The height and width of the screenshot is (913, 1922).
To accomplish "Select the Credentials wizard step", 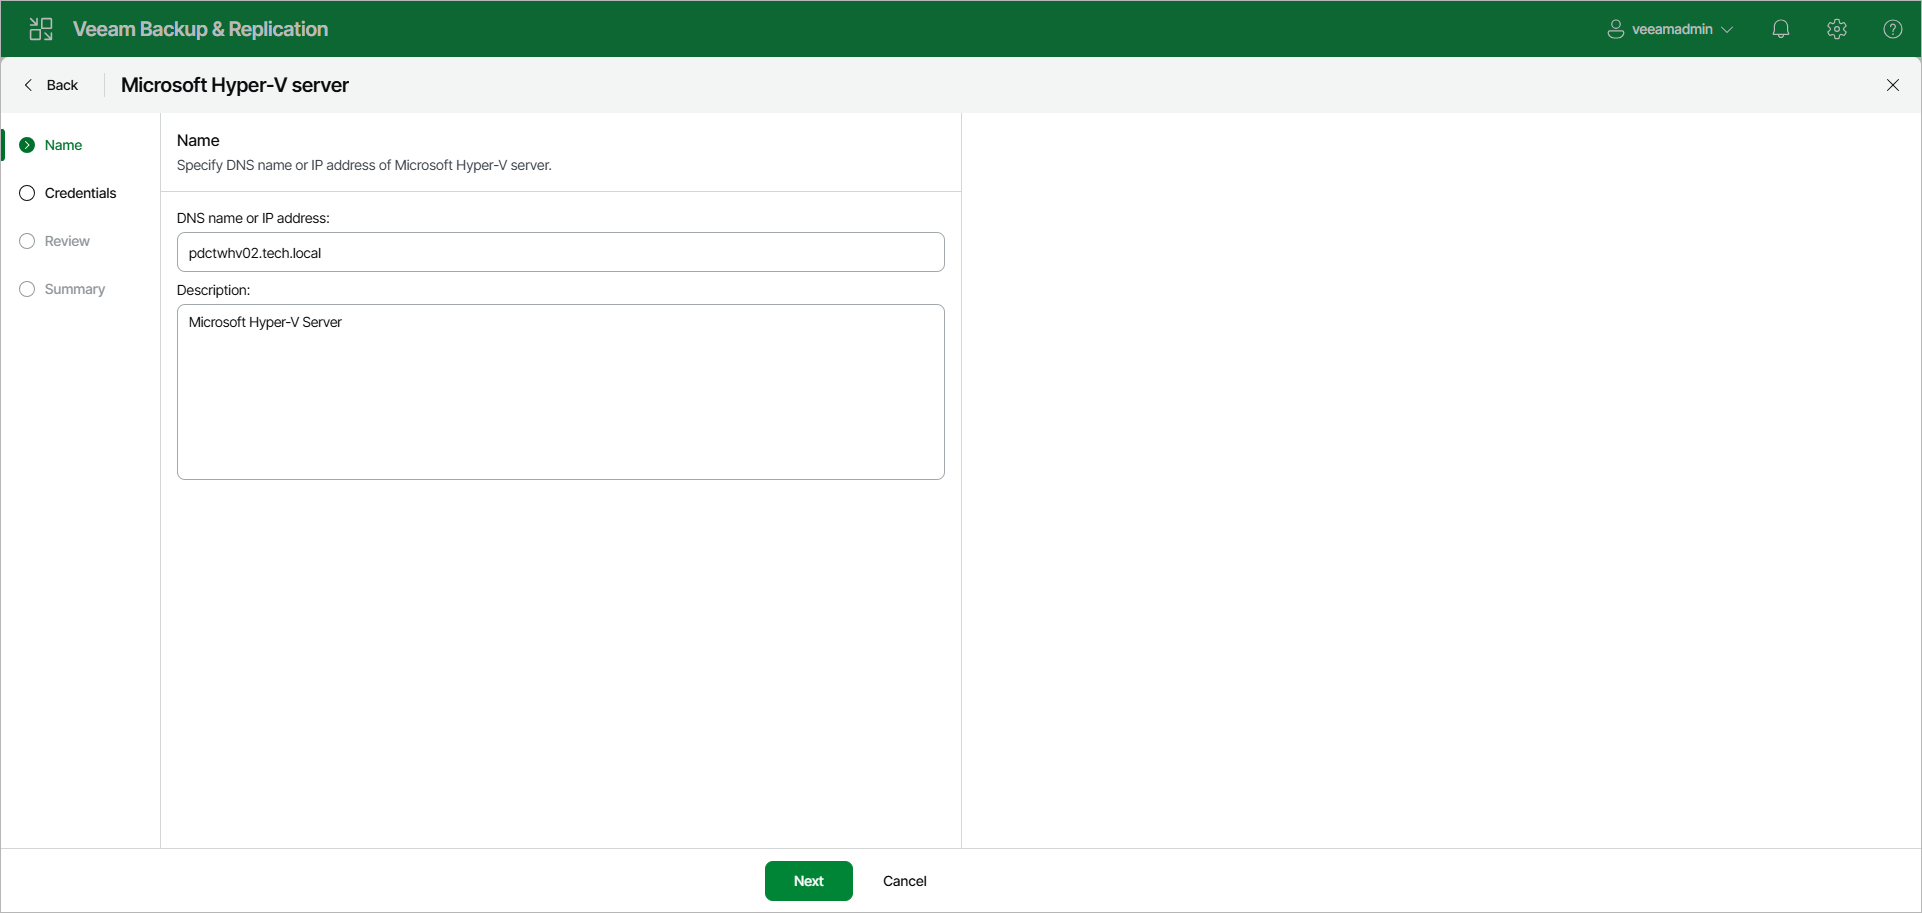I will [x=80, y=193].
